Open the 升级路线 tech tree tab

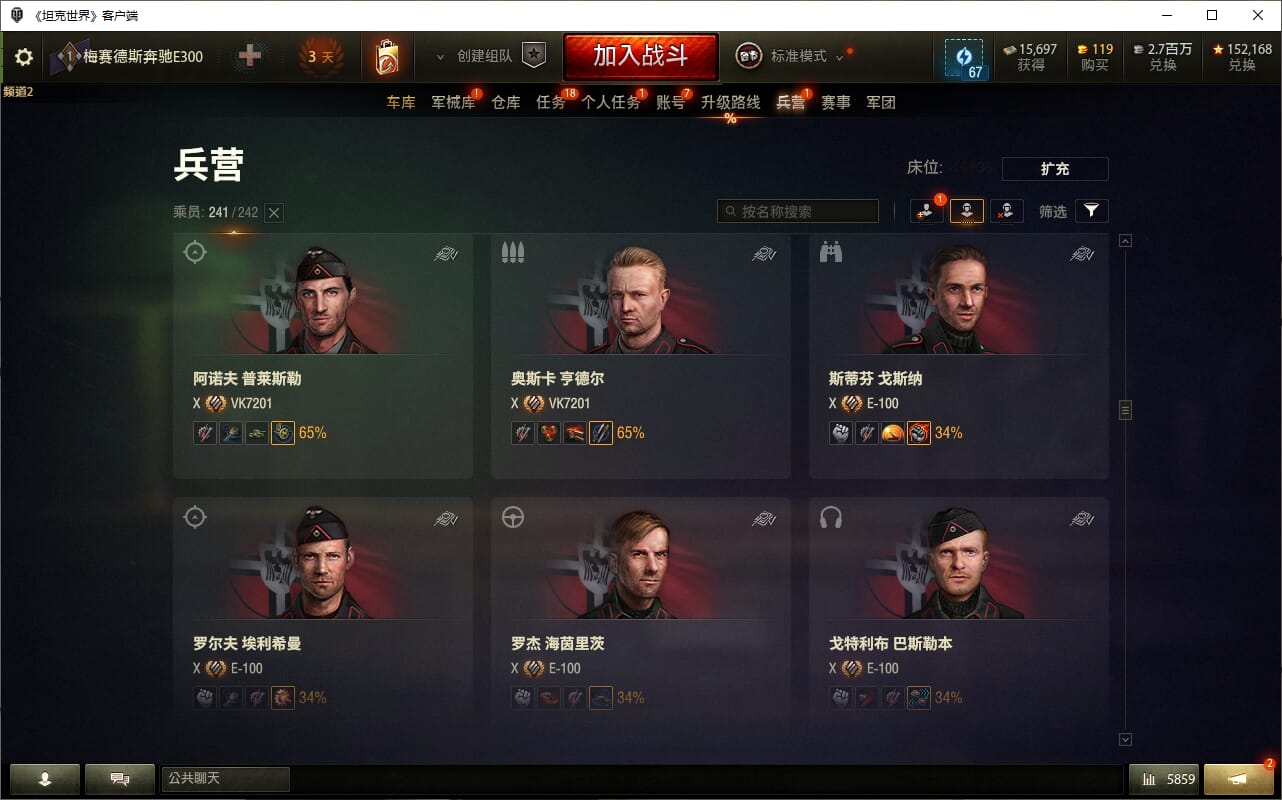pyautogui.click(x=730, y=102)
